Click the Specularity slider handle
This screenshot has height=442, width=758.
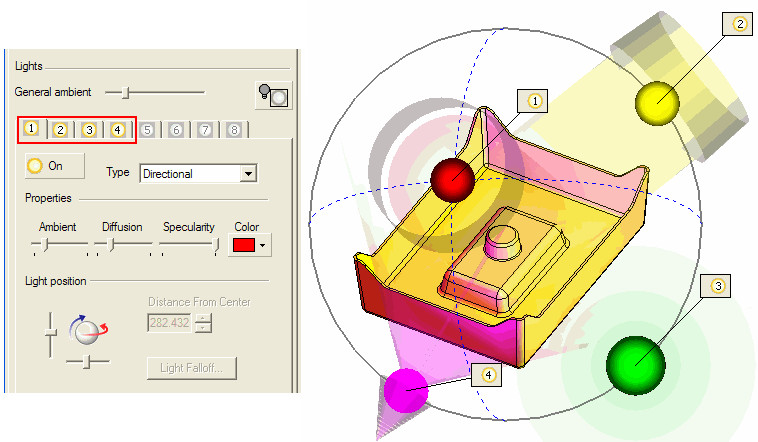(x=216, y=246)
